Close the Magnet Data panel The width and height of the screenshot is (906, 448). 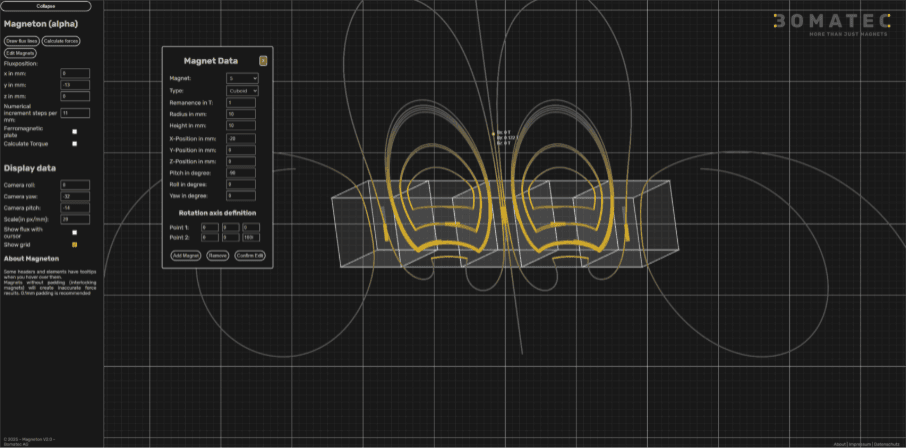tap(263, 60)
